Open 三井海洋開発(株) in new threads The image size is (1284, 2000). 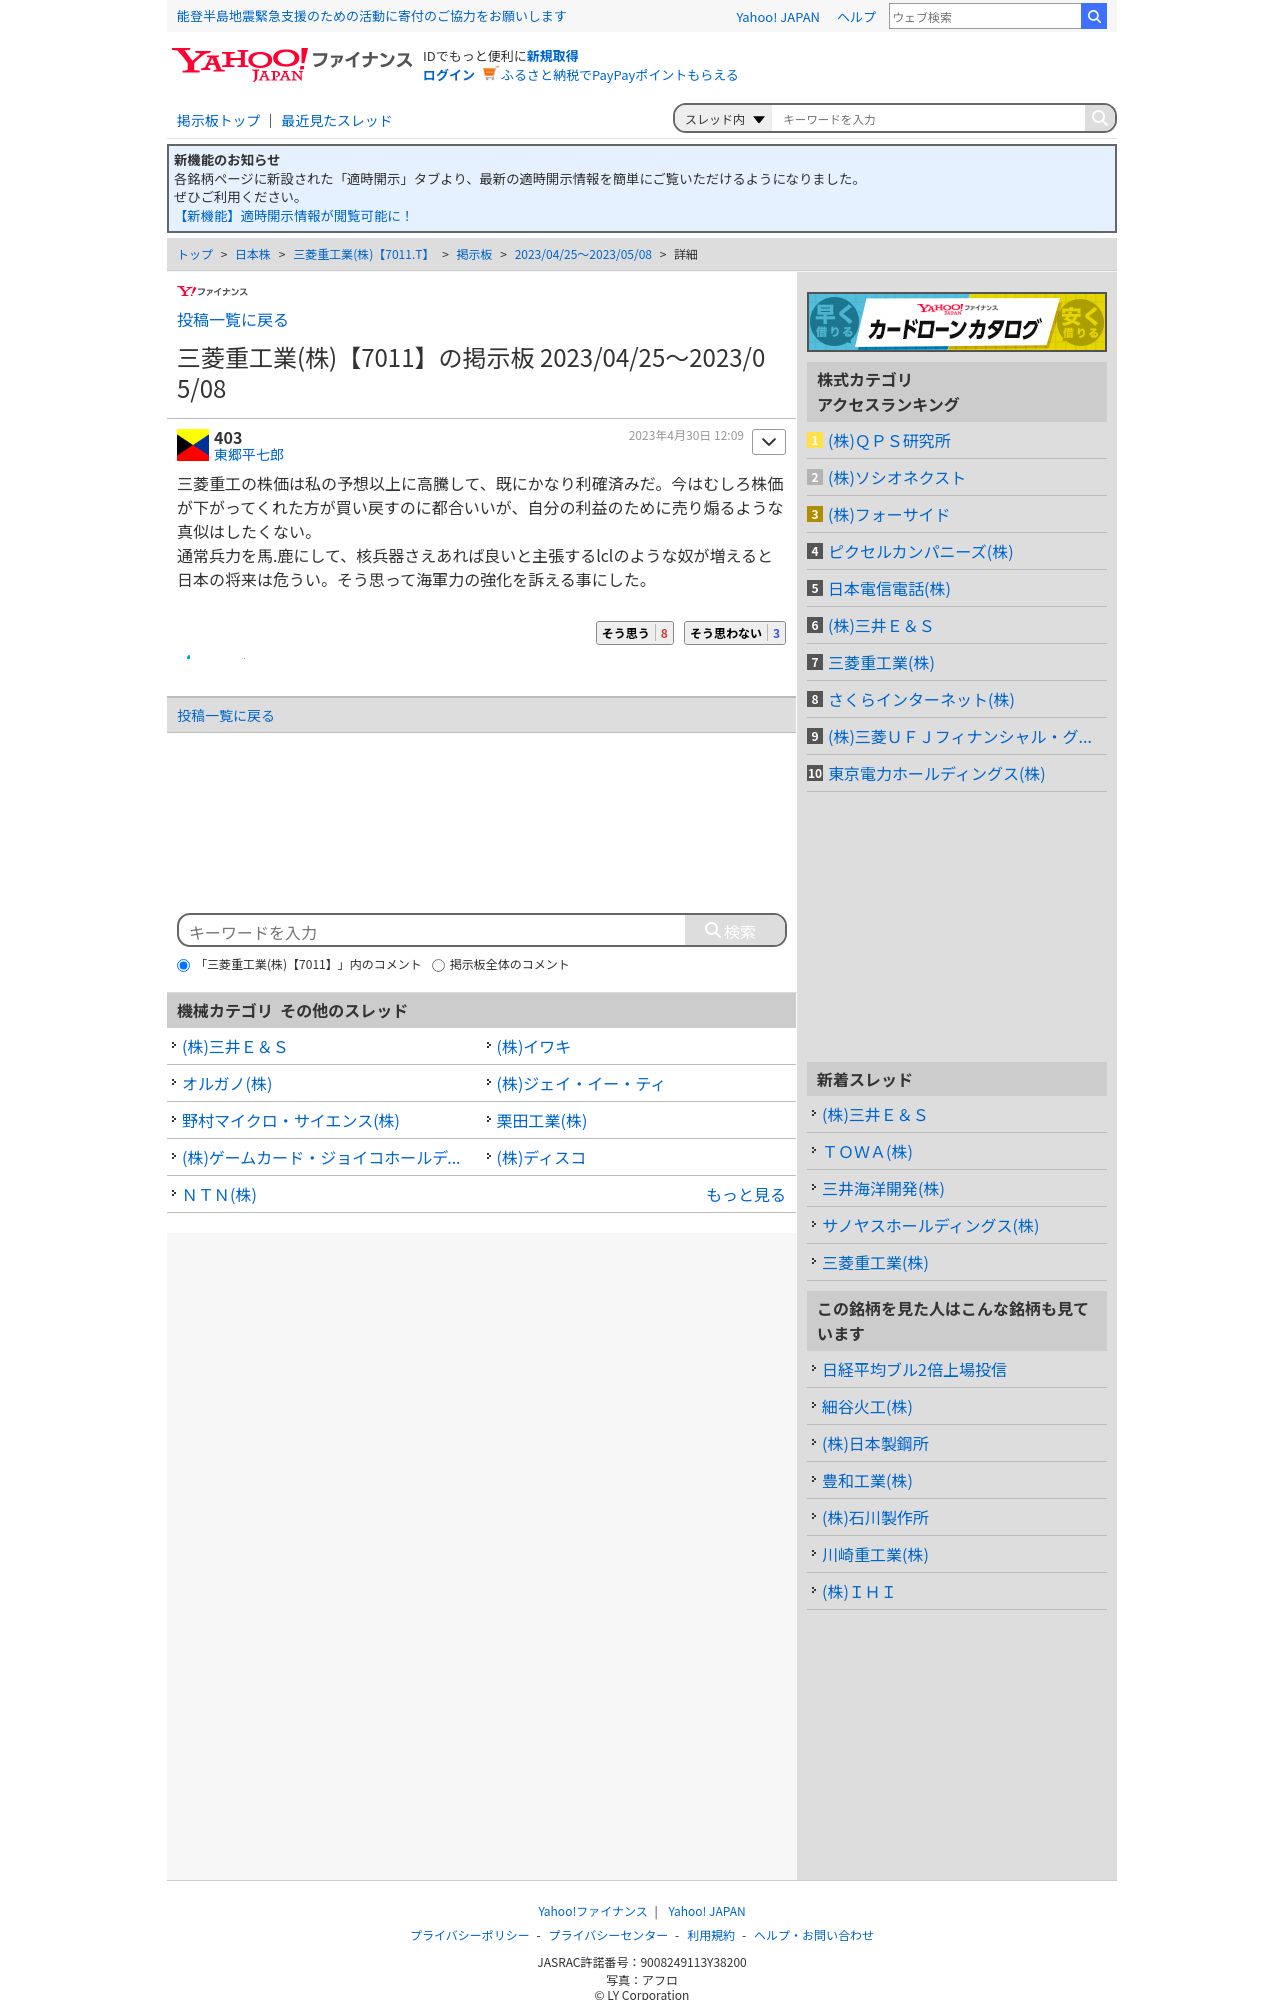(x=883, y=1189)
